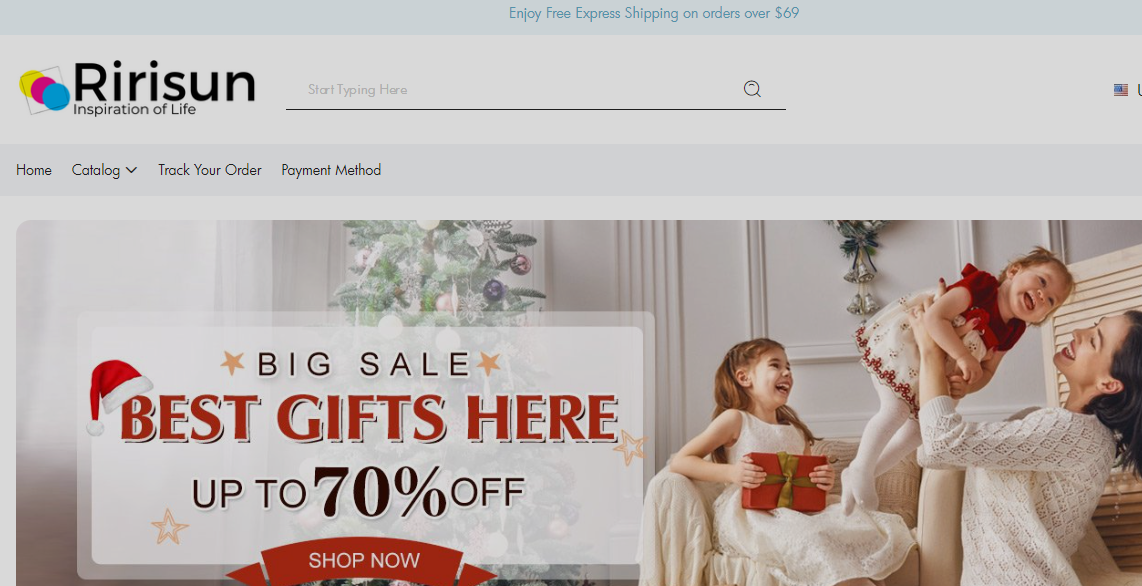The height and width of the screenshot is (586, 1142).
Task: Open Track Your Order page
Action: pos(210,170)
